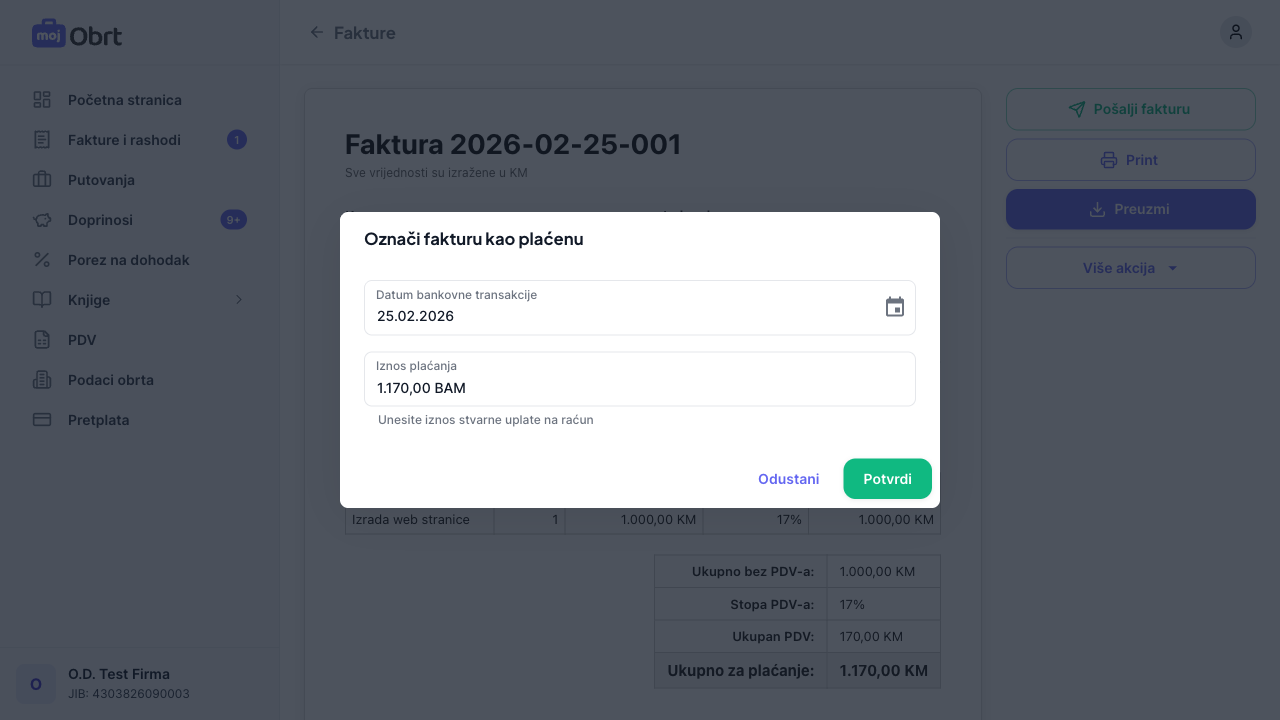
Task: Click the Pretplata credit card icon
Action: coord(42,420)
